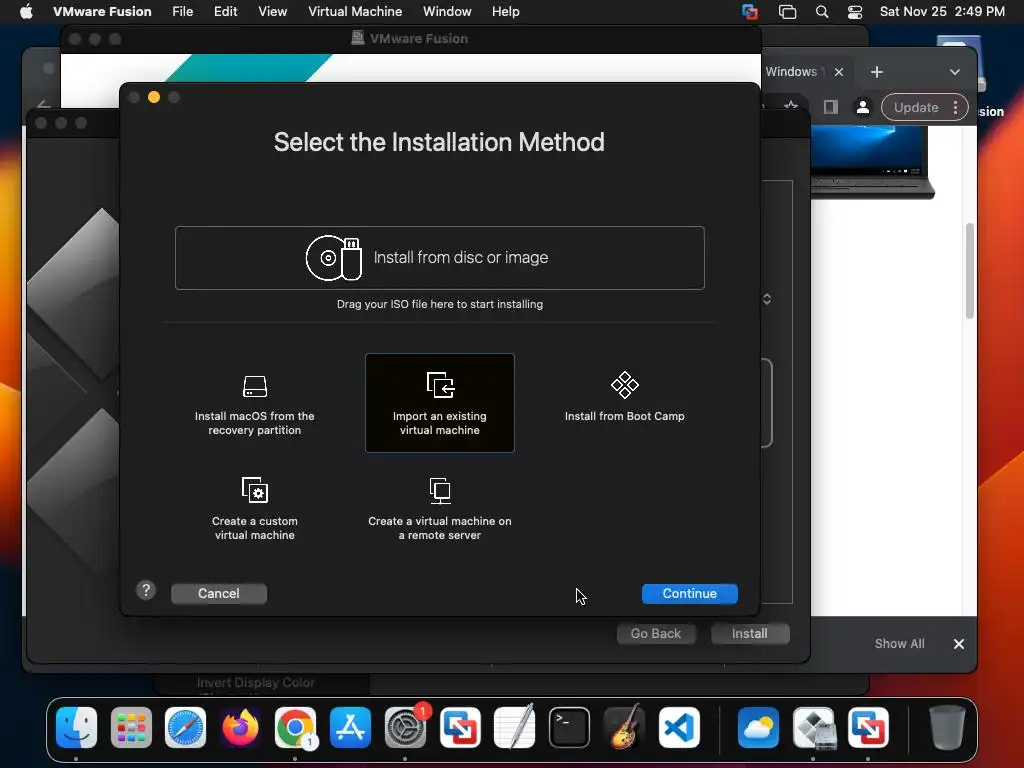This screenshot has width=1024, height=768.
Task: Open Google Chrome from the Dock
Action: point(295,727)
